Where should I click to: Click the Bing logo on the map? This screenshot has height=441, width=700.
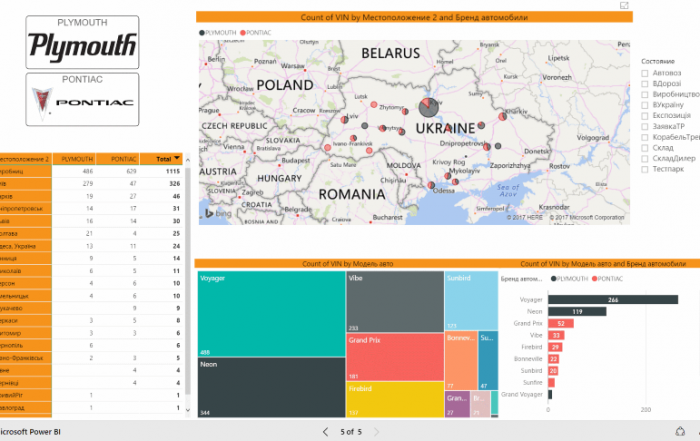click(218, 213)
